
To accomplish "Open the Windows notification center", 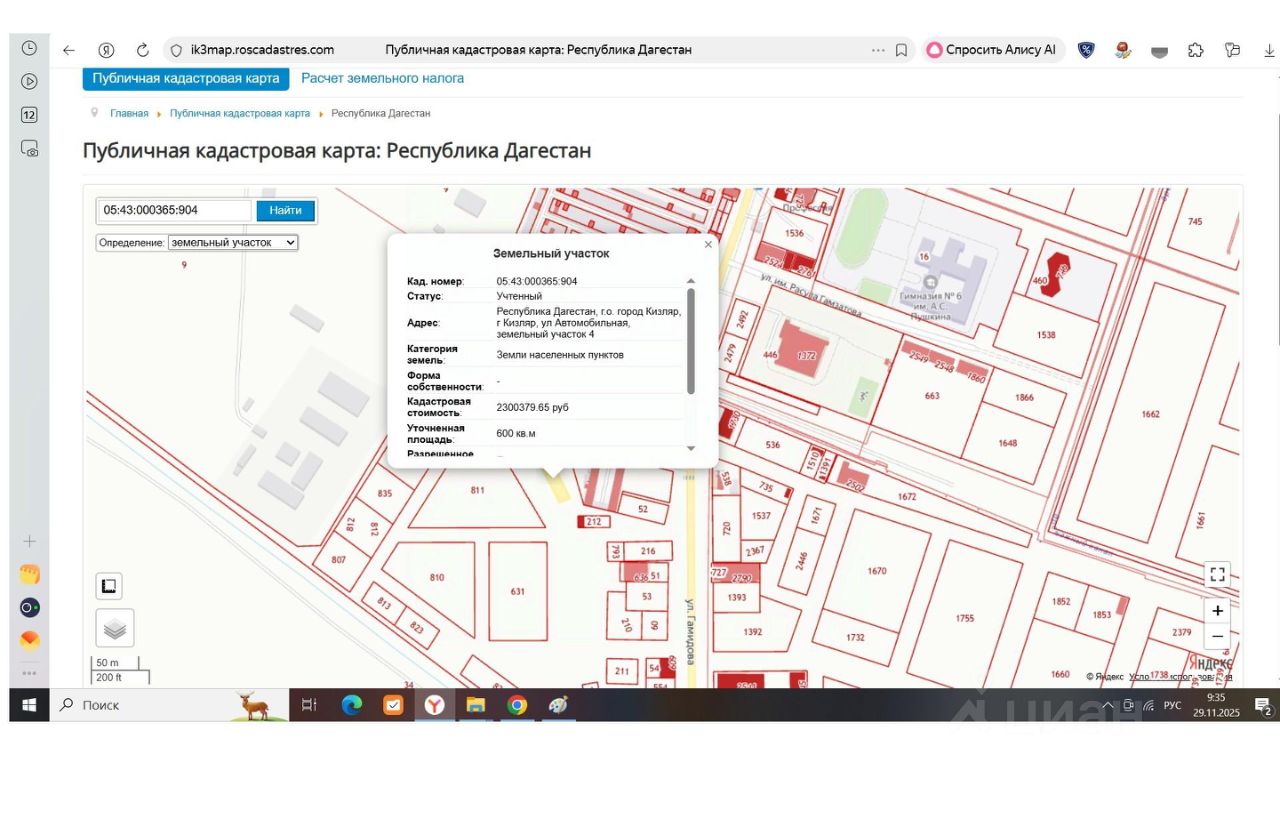I will pyautogui.click(x=1262, y=707).
